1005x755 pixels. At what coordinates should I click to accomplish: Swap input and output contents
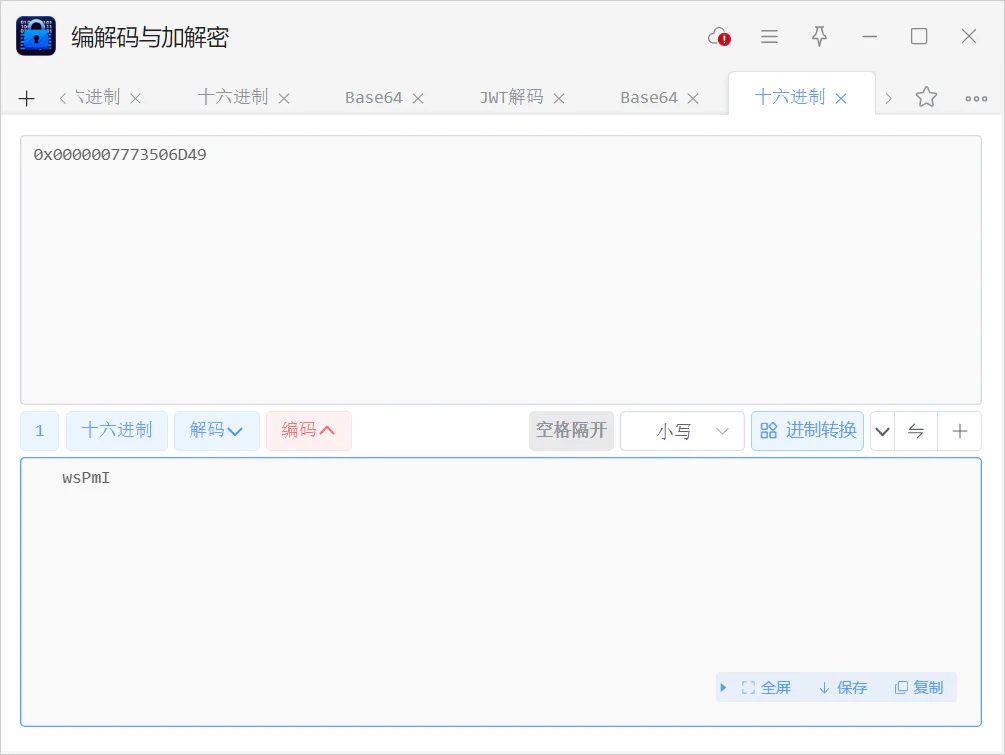916,431
